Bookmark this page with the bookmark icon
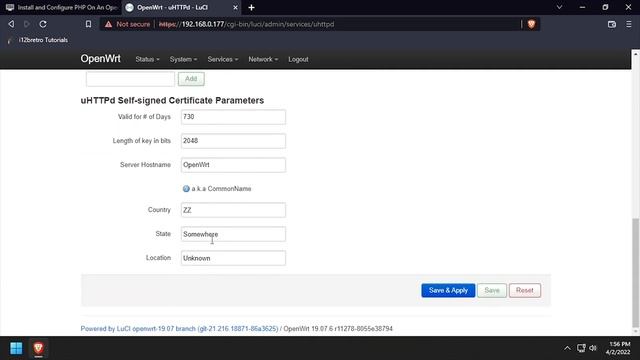The image size is (640, 360). 88,24
